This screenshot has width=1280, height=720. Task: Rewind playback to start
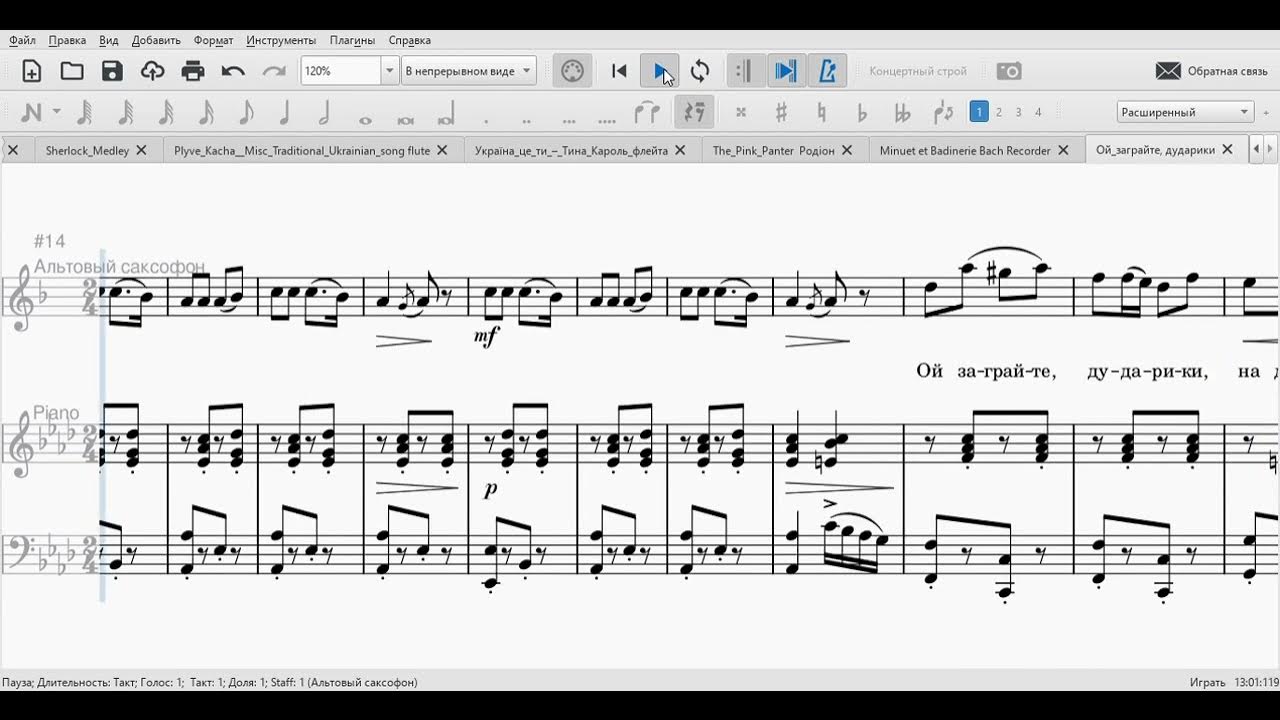(619, 71)
